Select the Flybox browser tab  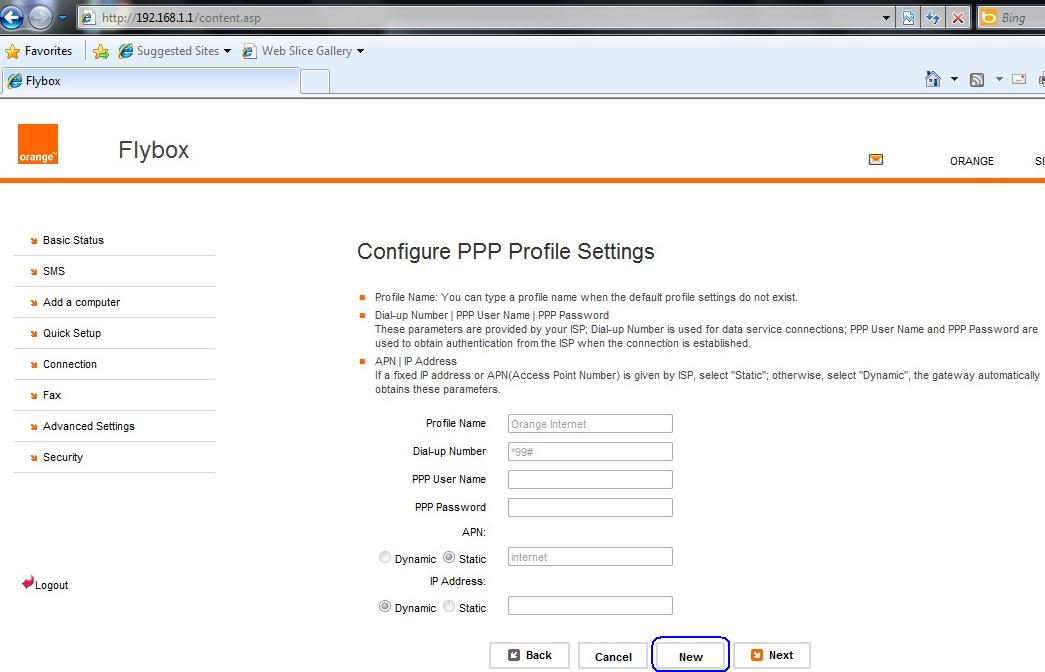coord(151,81)
